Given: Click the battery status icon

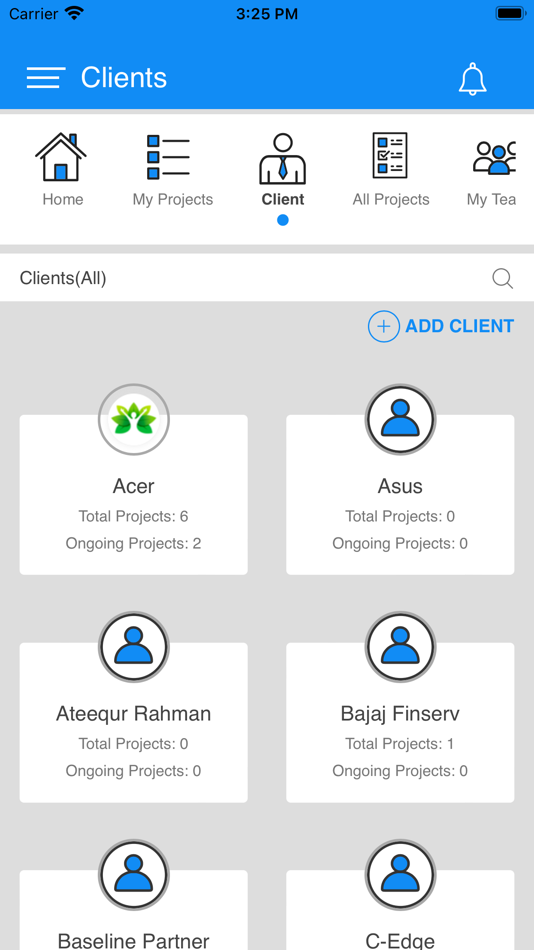Looking at the screenshot, I should [510, 13].
